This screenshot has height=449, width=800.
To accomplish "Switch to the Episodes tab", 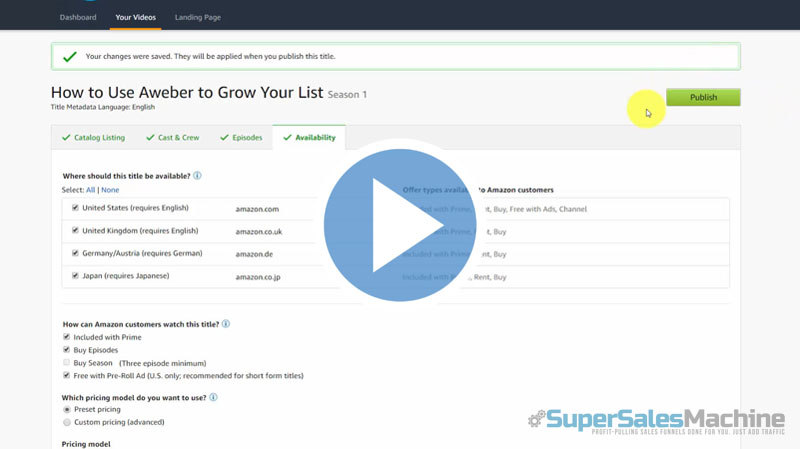I will pos(240,137).
